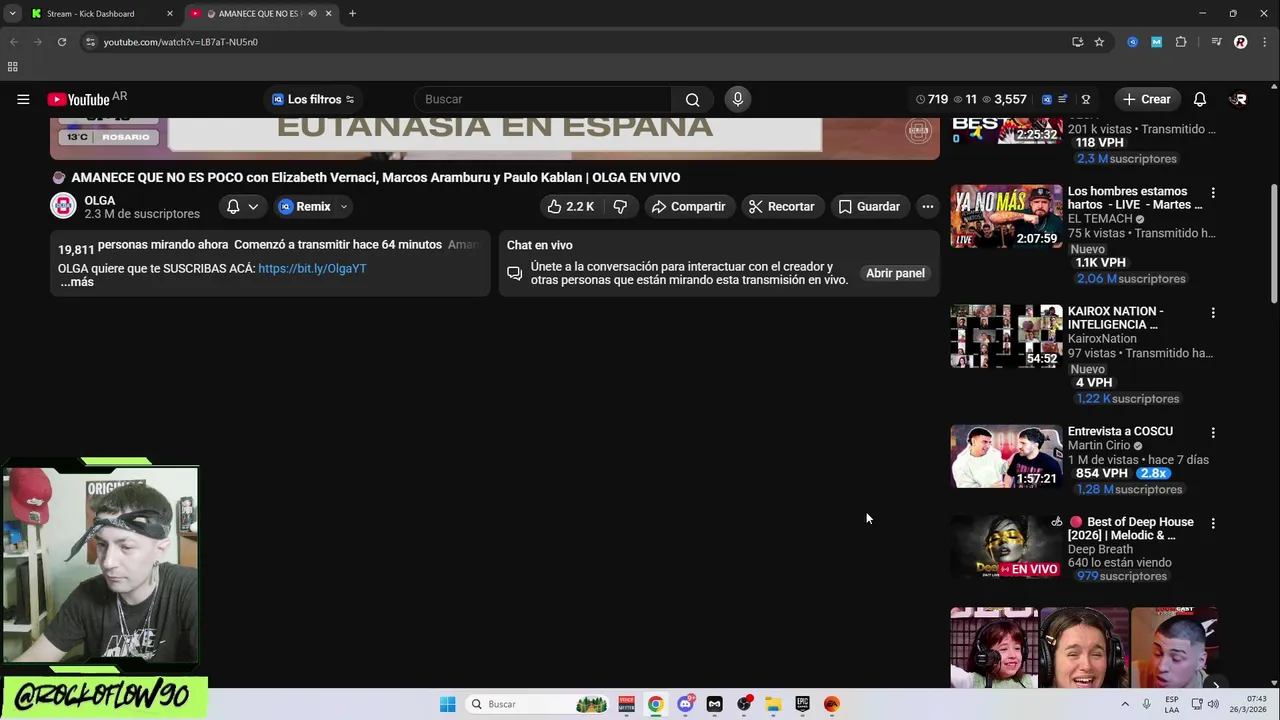Open Best of Deep House live thumbnail
Screen dimensions: 1280x720
[x=1006, y=548]
